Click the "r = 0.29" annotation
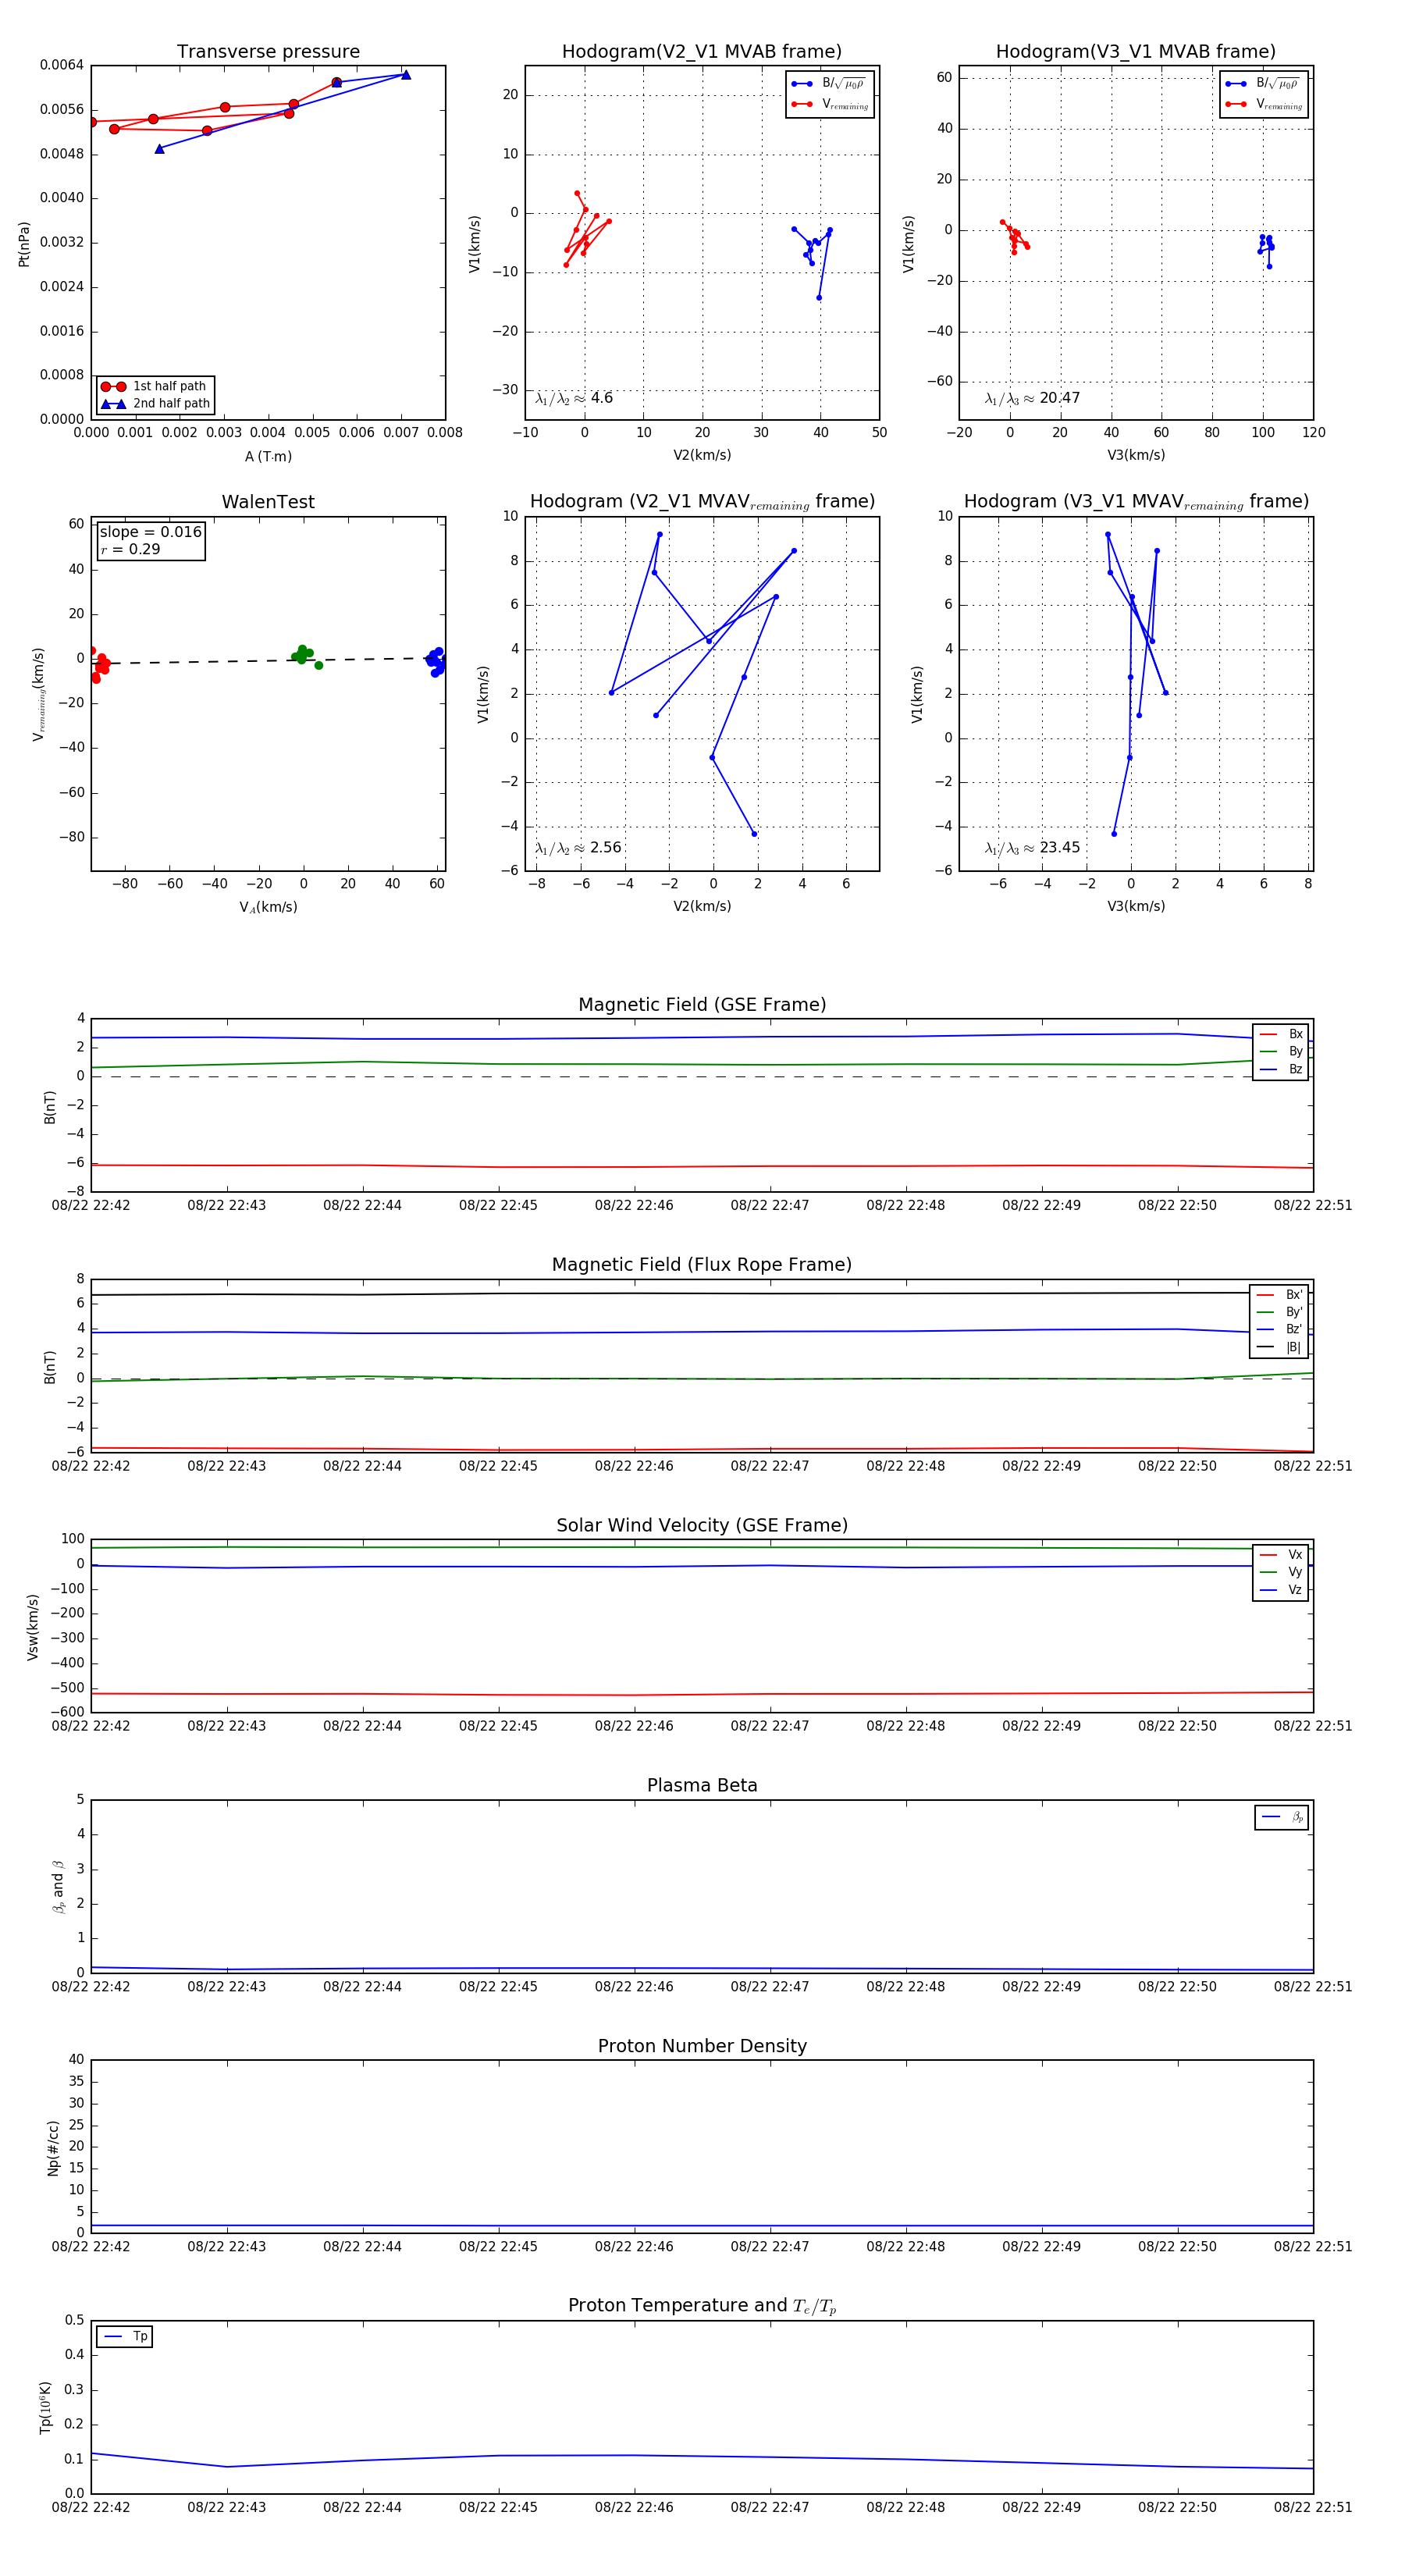 [x=130, y=549]
